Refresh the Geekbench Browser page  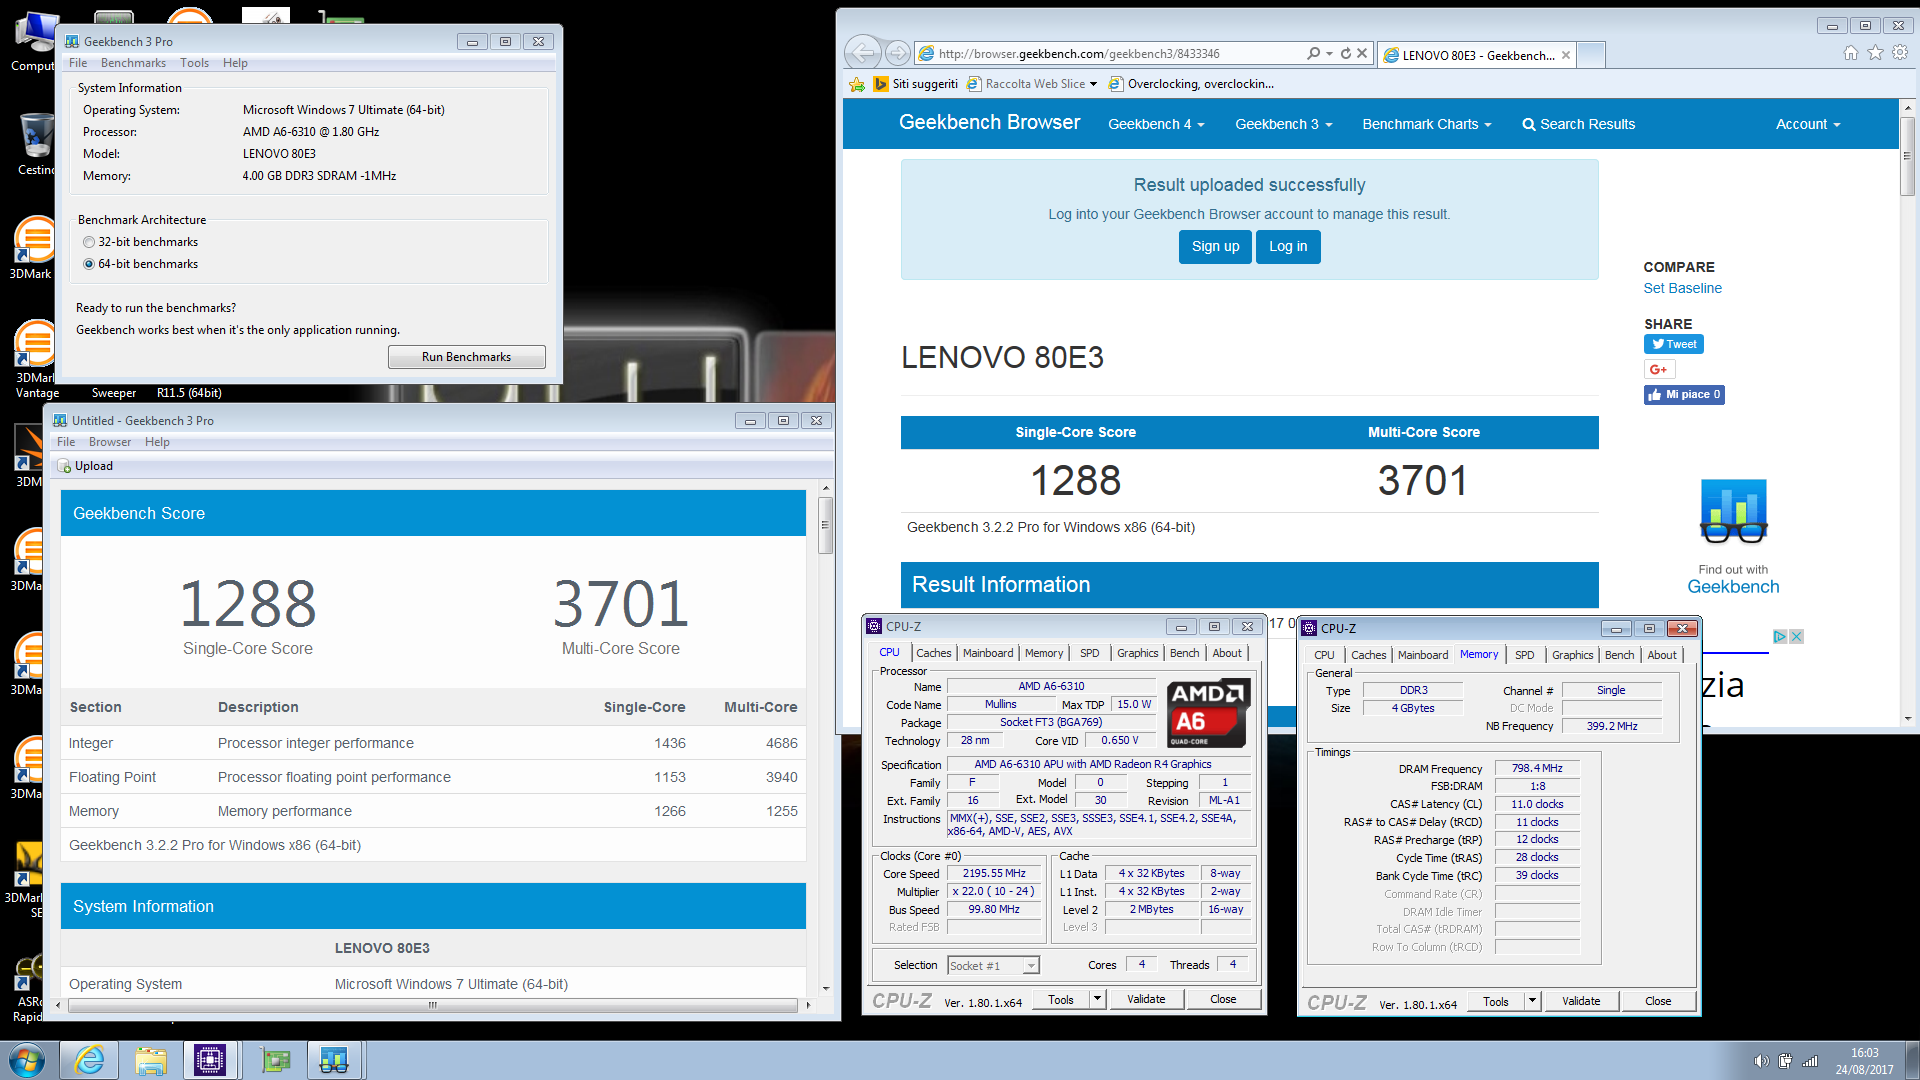pos(1346,53)
